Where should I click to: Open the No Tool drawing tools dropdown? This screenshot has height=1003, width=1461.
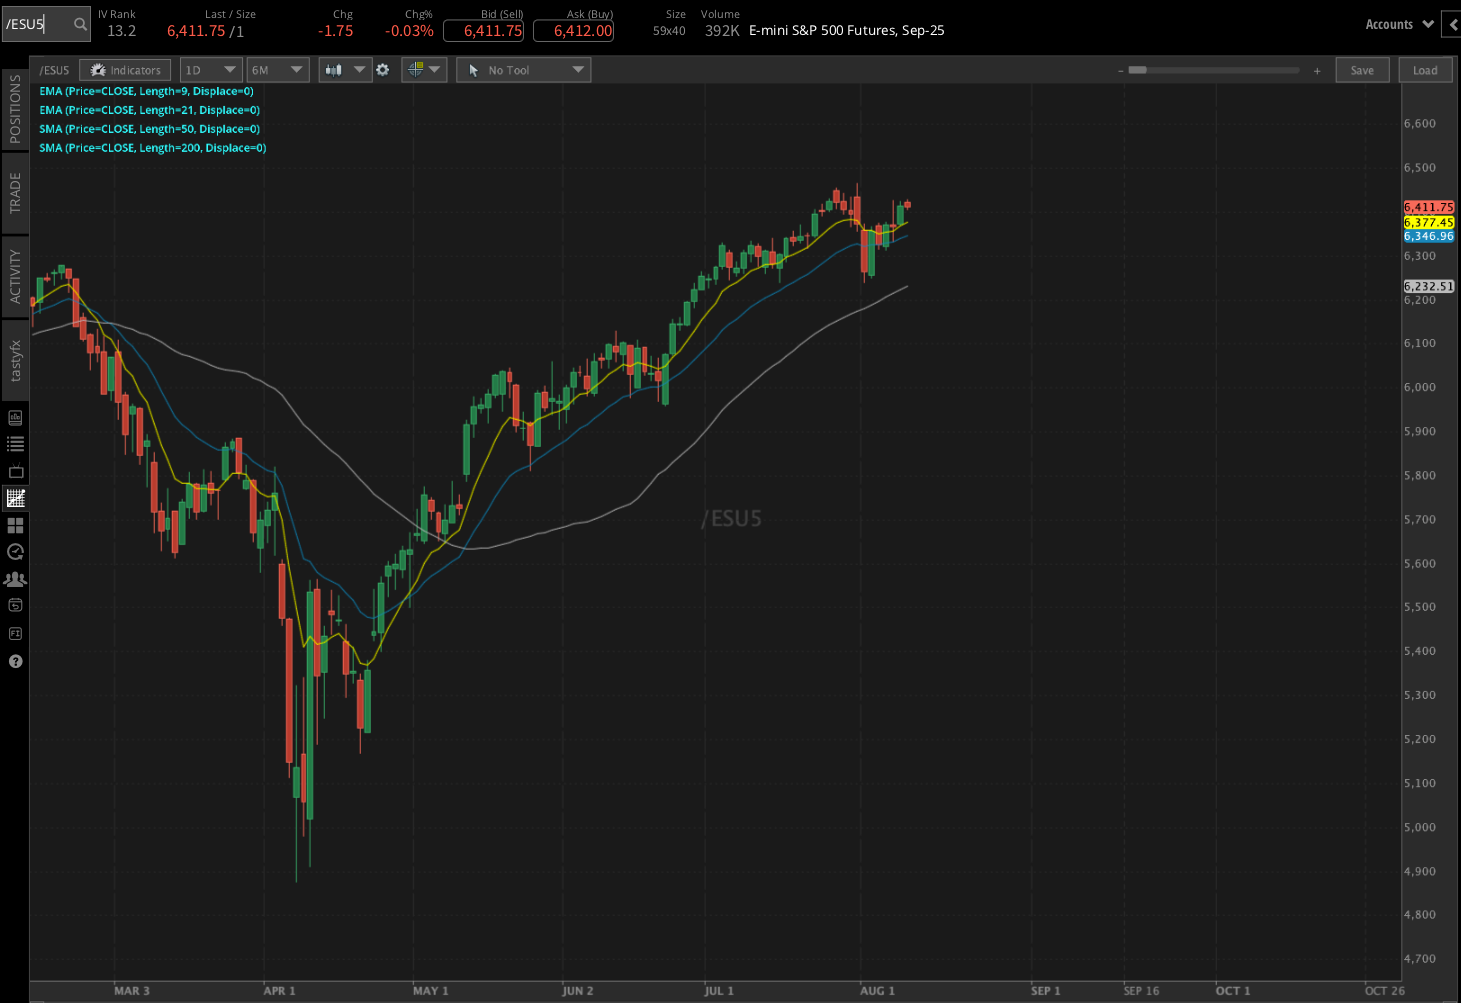(x=523, y=70)
